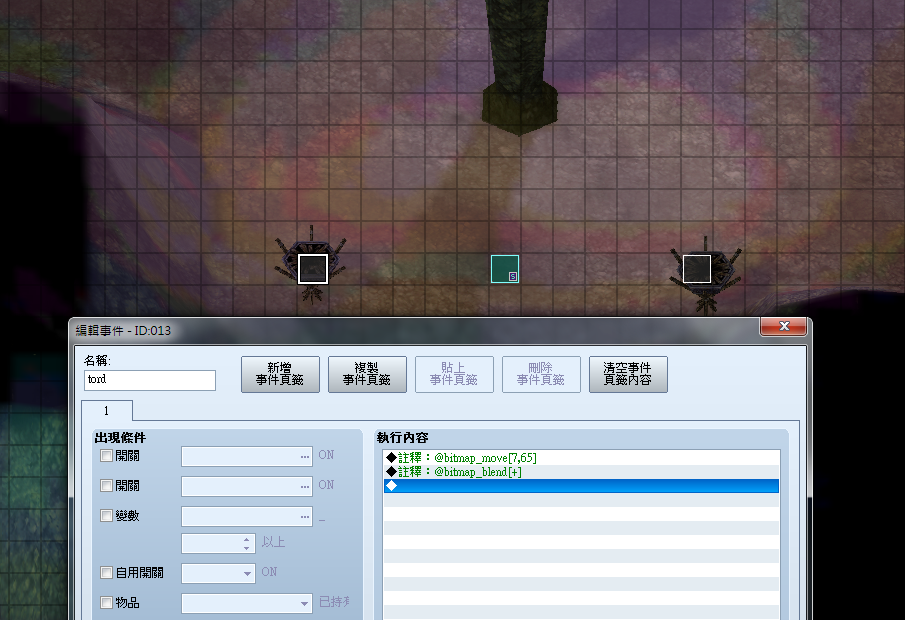Screen dimensions: 905x620
Task: Open the upper 開關 selector field
Action: pyautogui.click(x=247, y=457)
